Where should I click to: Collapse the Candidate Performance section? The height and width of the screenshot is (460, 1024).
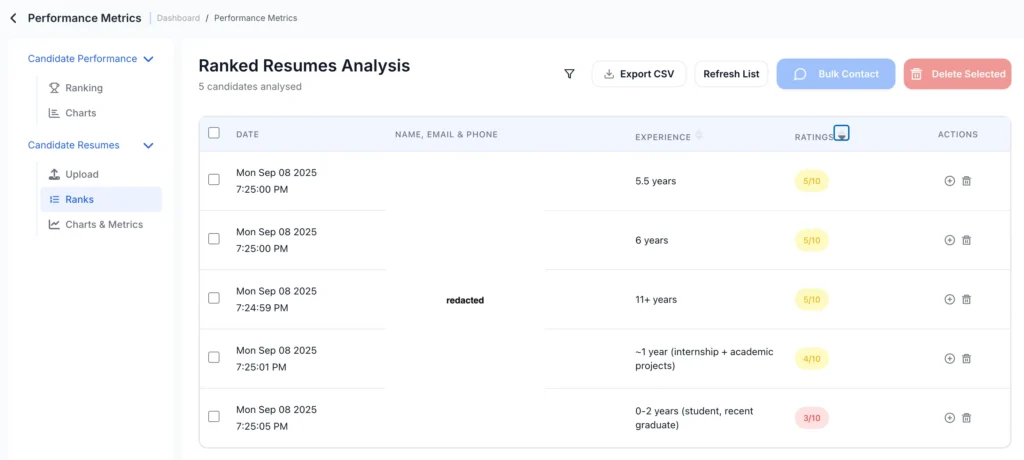pyautogui.click(x=148, y=59)
